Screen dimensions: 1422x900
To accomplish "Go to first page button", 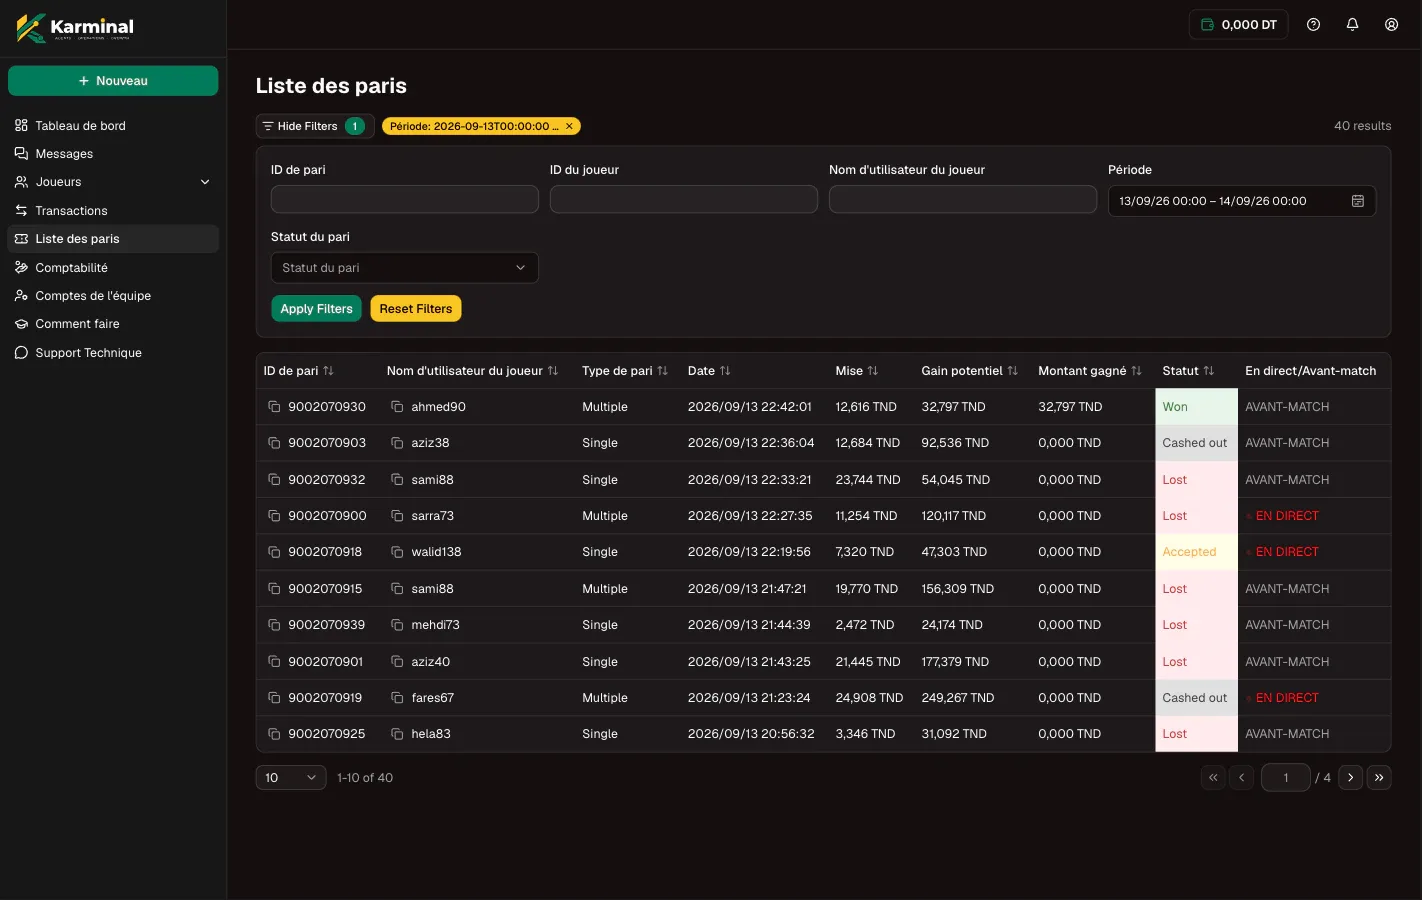I will [x=1213, y=778].
